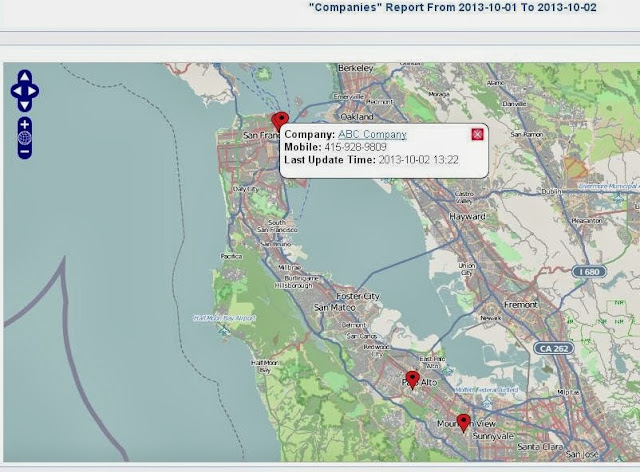Select the Mountain View red marker
Image resolution: width=640 pixels, height=472 pixels.
coord(463,423)
